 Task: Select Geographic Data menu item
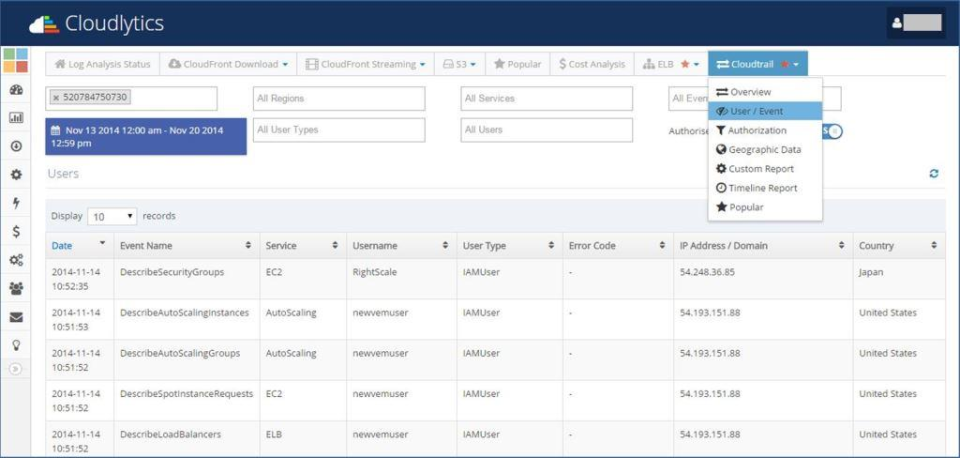(x=765, y=149)
